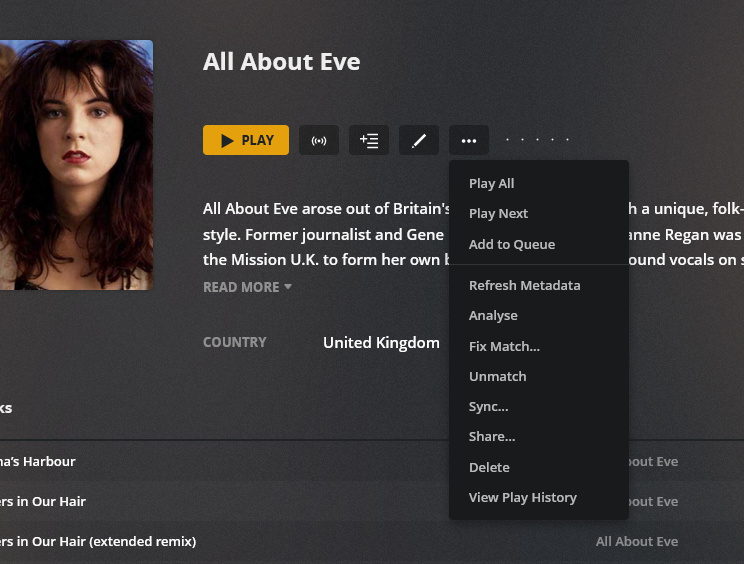Select Refresh Metadata in the menu
744x564 pixels.
pos(539,286)
